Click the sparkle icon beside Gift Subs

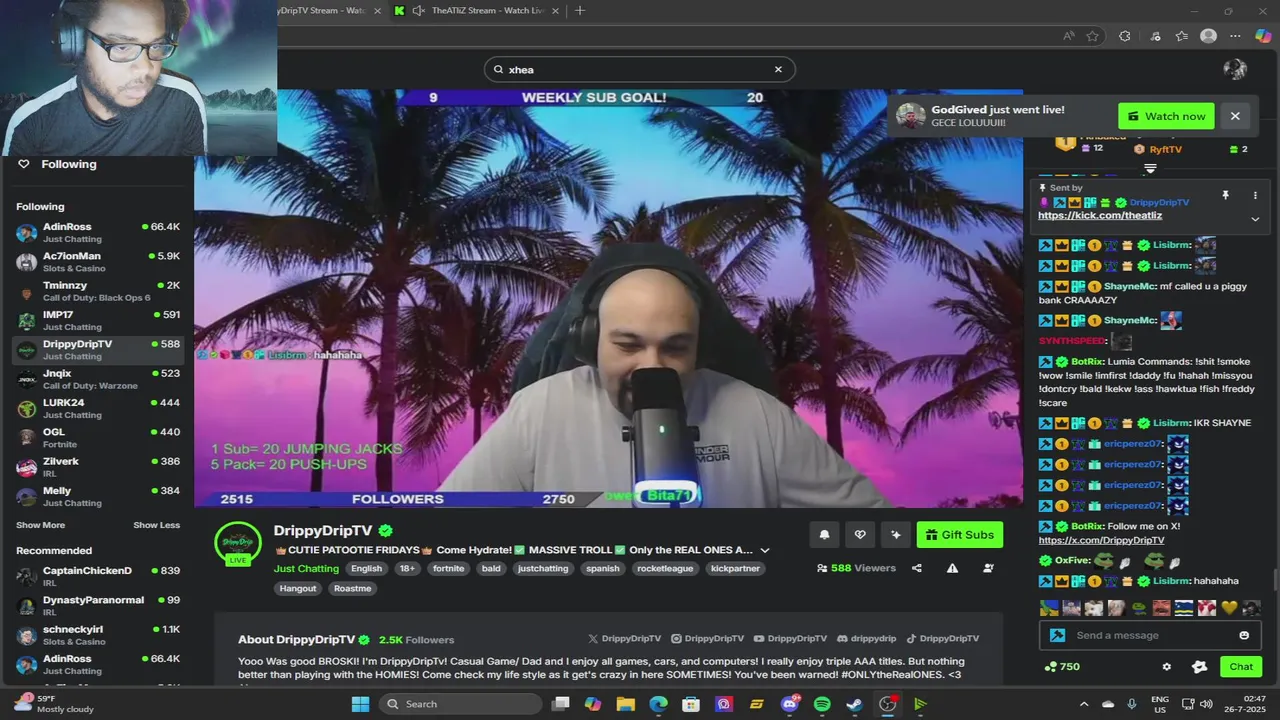pos(896,535)
